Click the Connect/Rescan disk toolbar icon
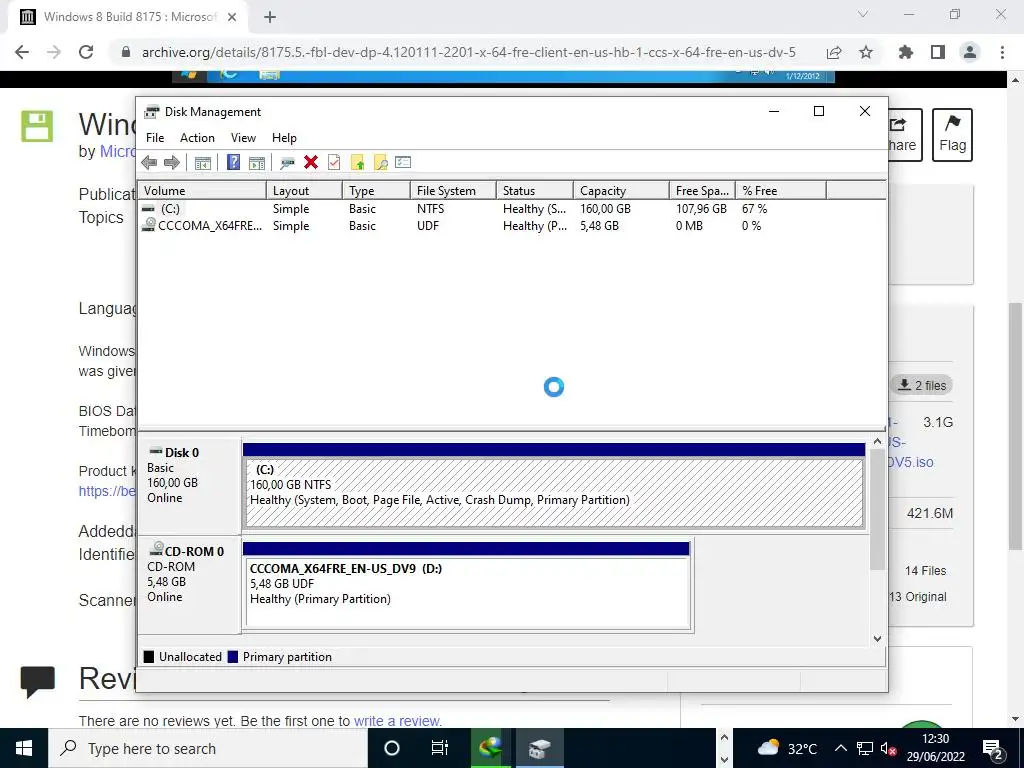This screenshot has width=1024, height=768. (x=287, y=163)
